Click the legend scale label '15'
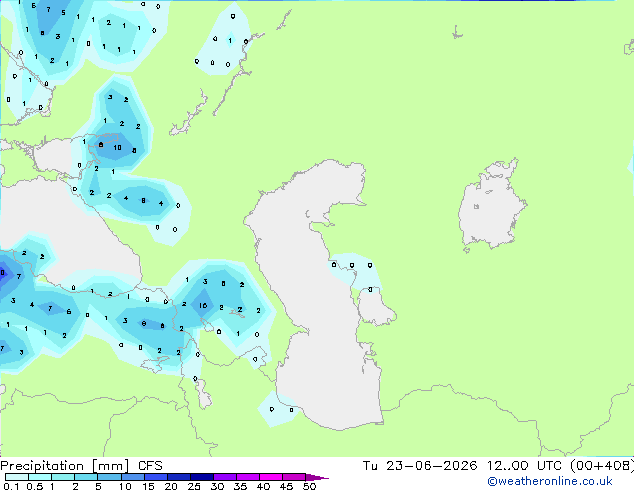Image resolution: width=634 pixels, height=490 pixels. (x=148, y=486)
